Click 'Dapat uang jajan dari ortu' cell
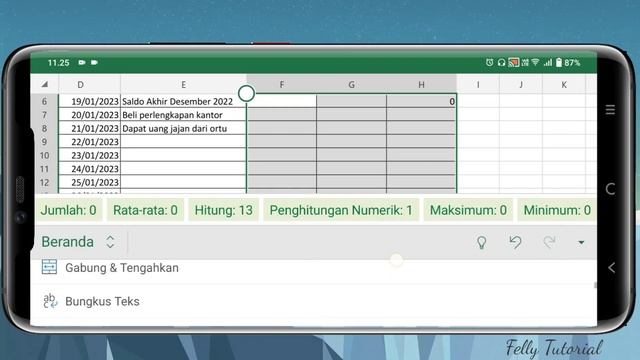The height and width of the screenshot is (360, 640). tap(183, 128)
